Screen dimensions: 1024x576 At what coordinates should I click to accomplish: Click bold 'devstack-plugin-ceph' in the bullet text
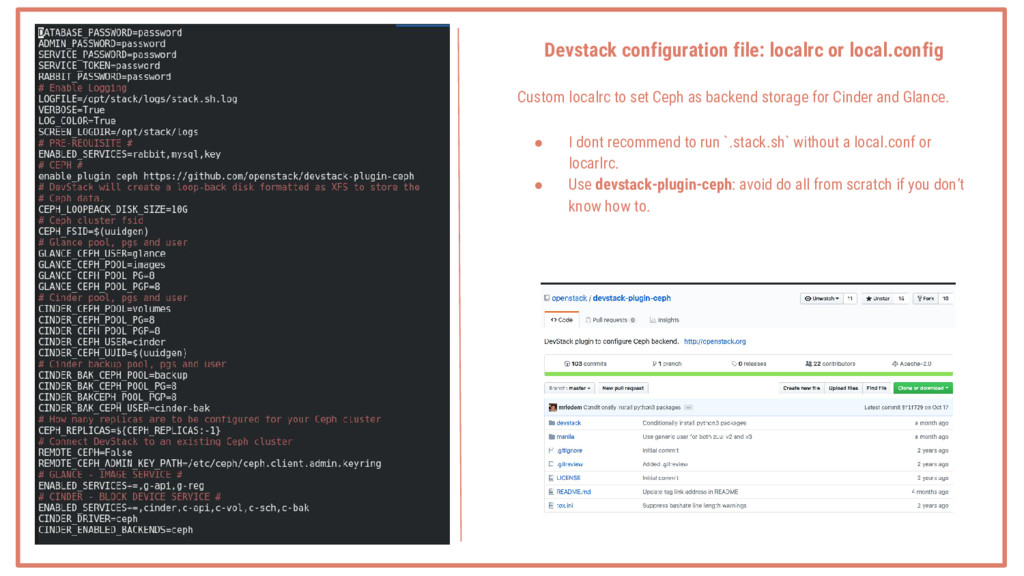[663, 185]
